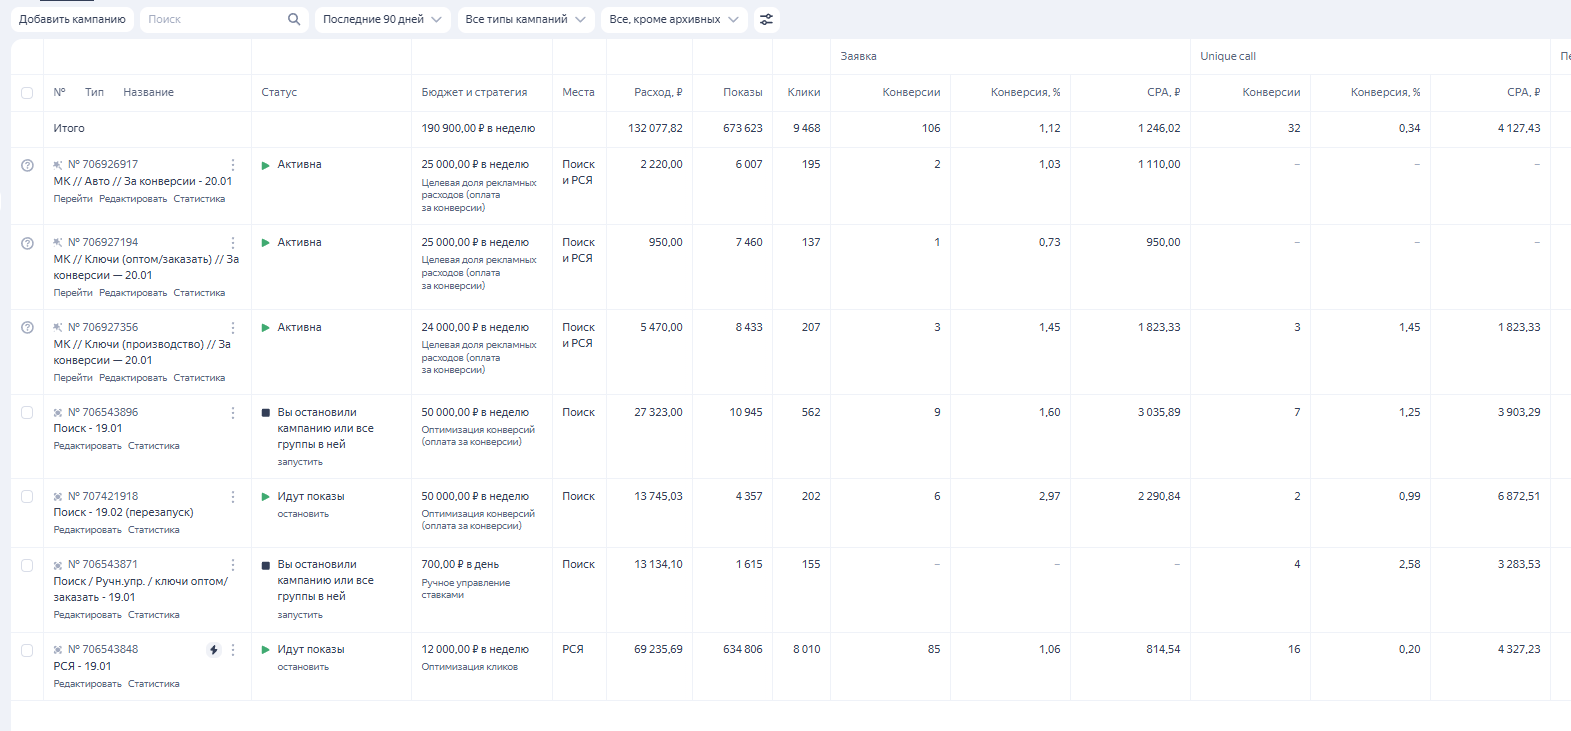This screenshot has height=731, width=1571.
Task: Expand the Все, кроме архивных filter
Action: pos(673,19)
